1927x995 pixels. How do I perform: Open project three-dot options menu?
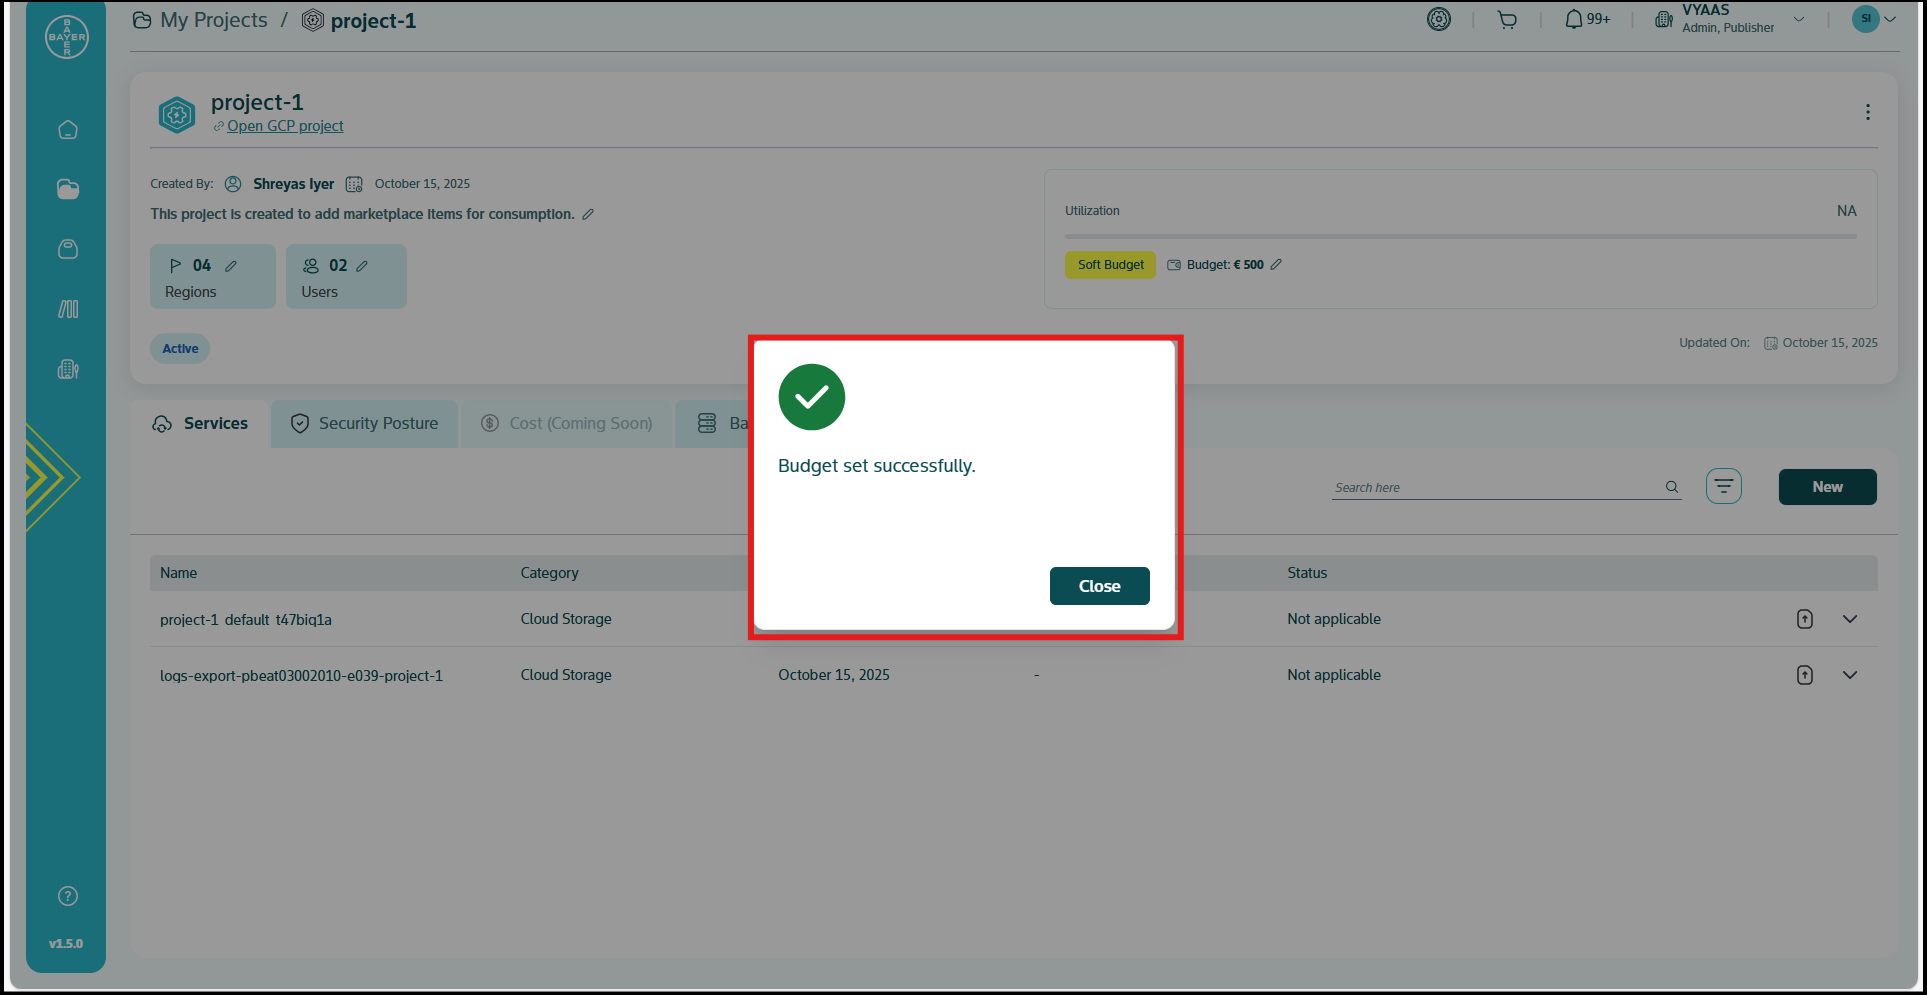pyautogui.click(x=1867, y=112)
